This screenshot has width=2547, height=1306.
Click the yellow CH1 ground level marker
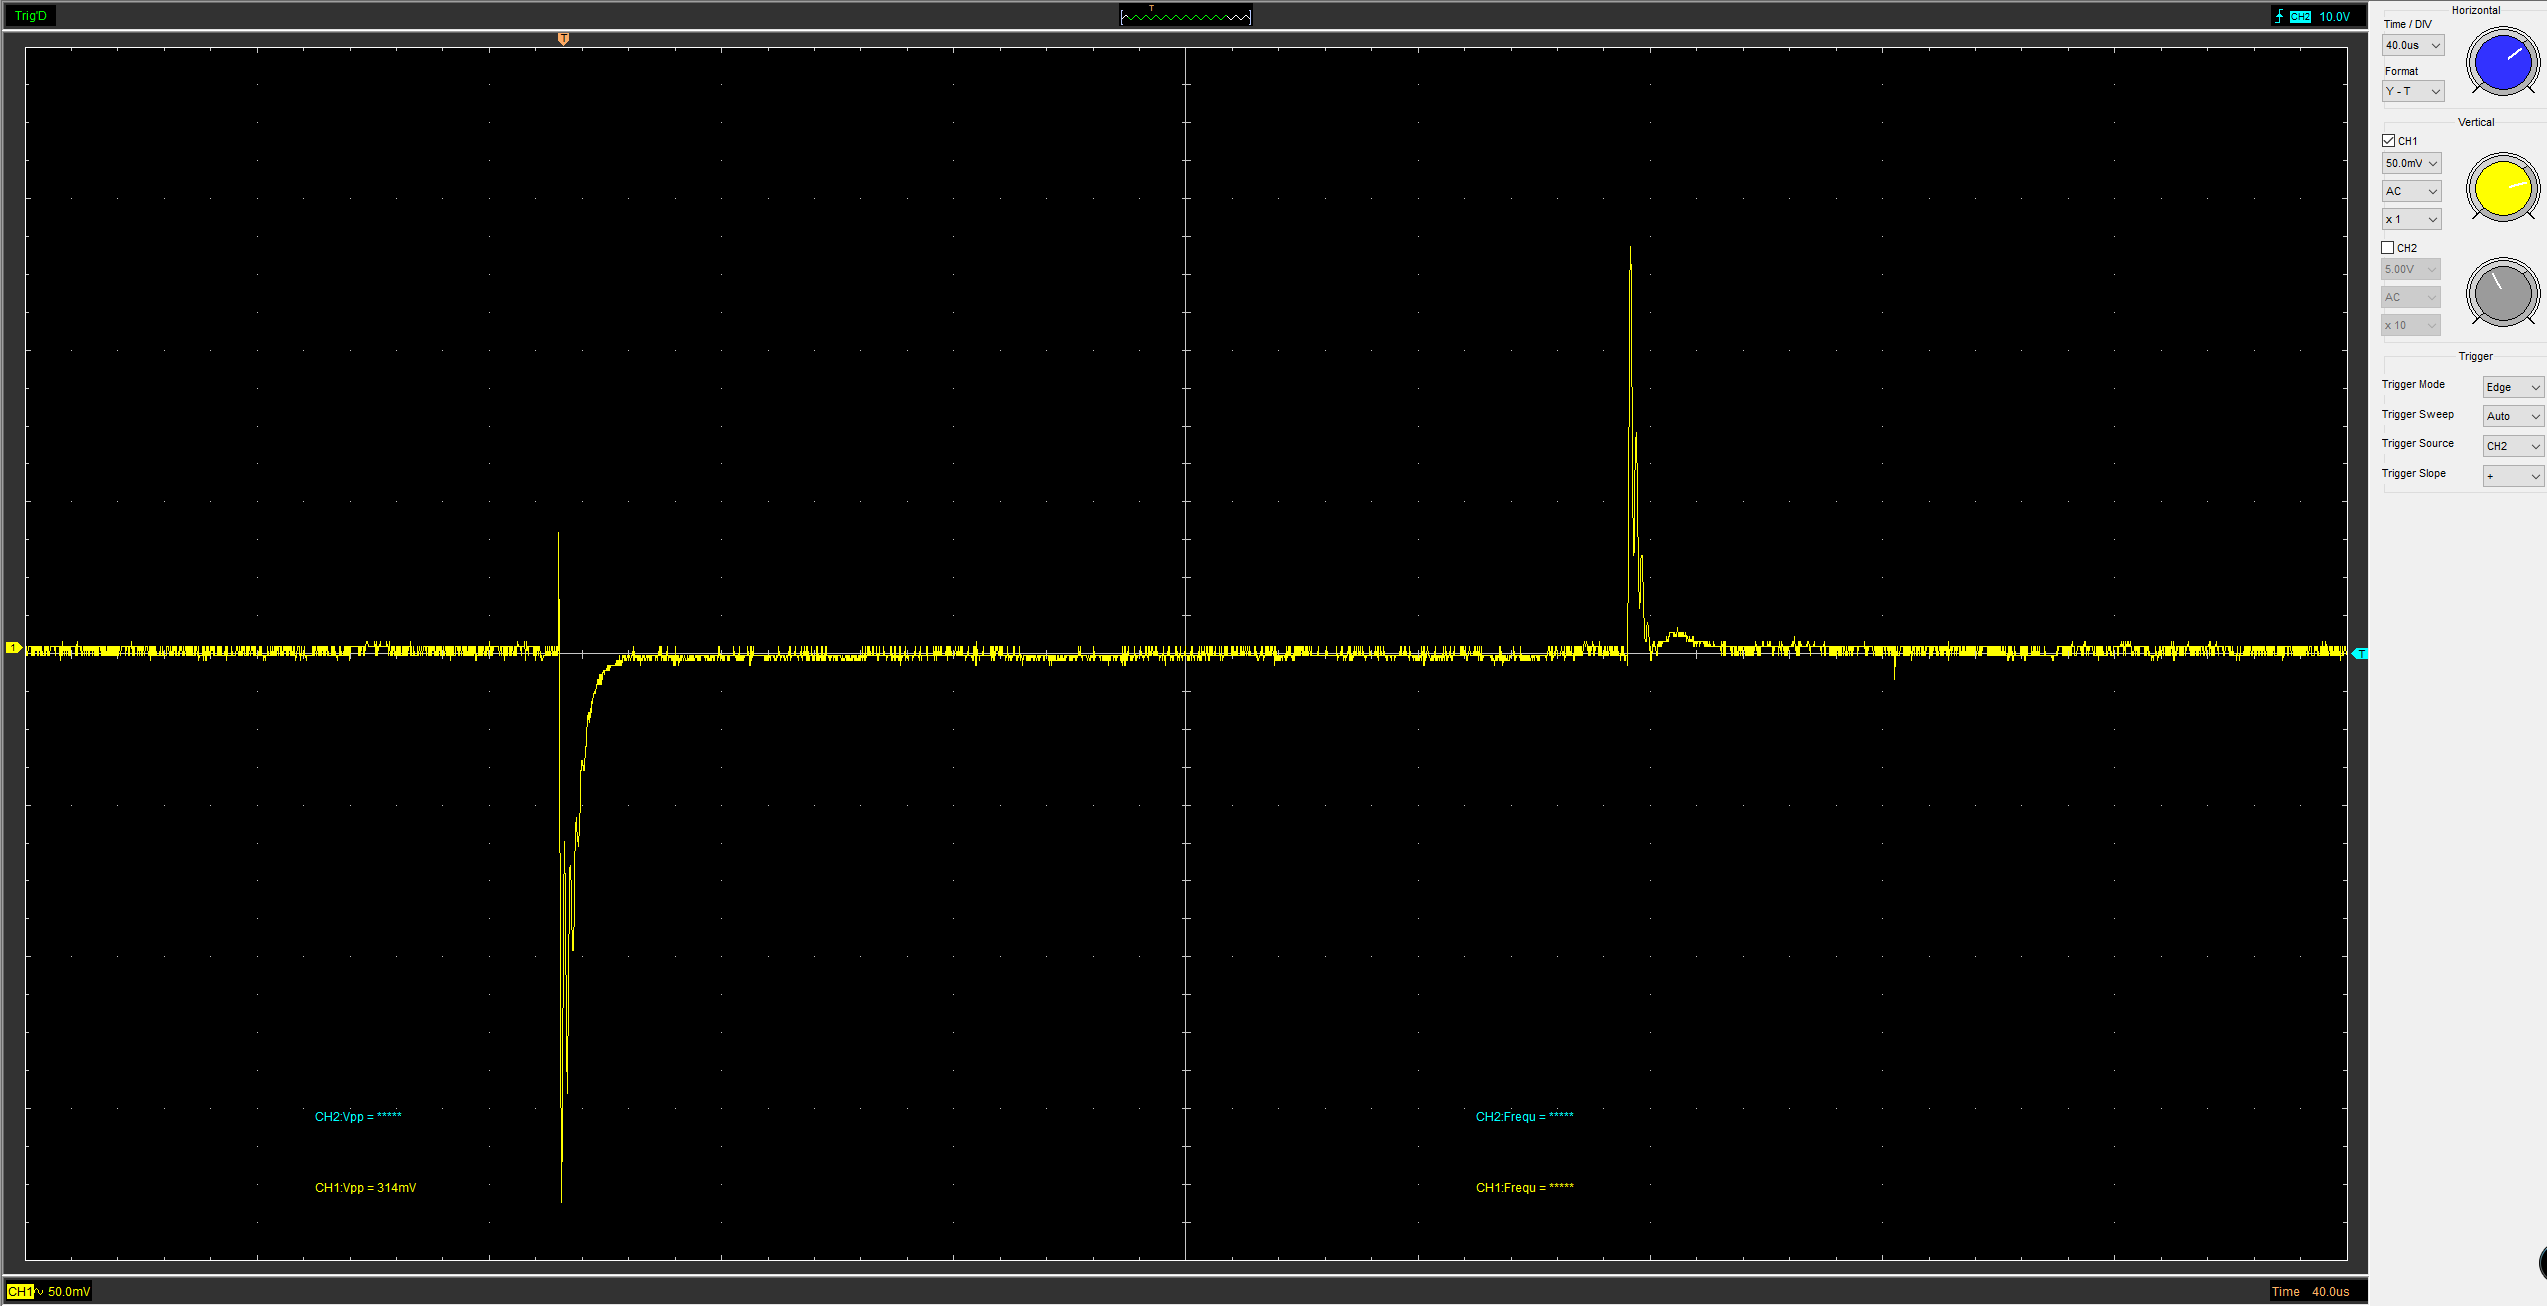click(x=13, y=648)
